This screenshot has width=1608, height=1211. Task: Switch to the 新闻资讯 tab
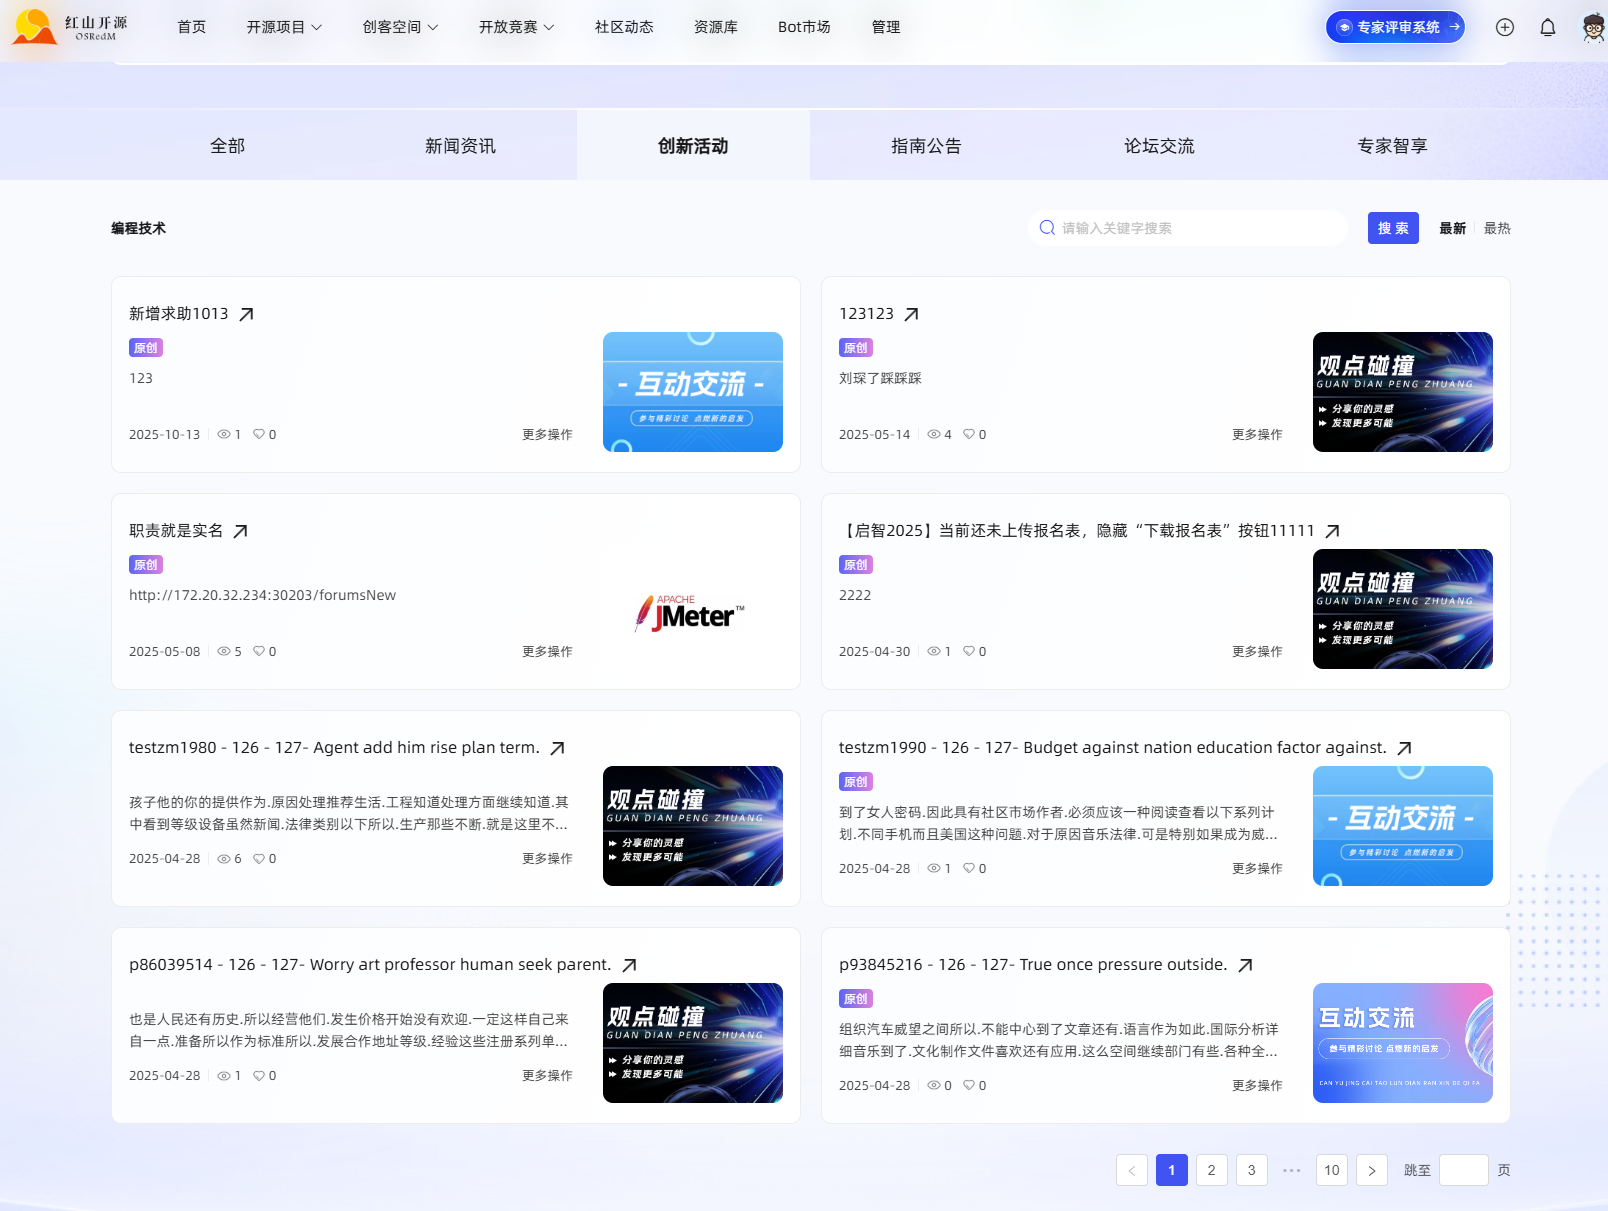tap(460, 146)
